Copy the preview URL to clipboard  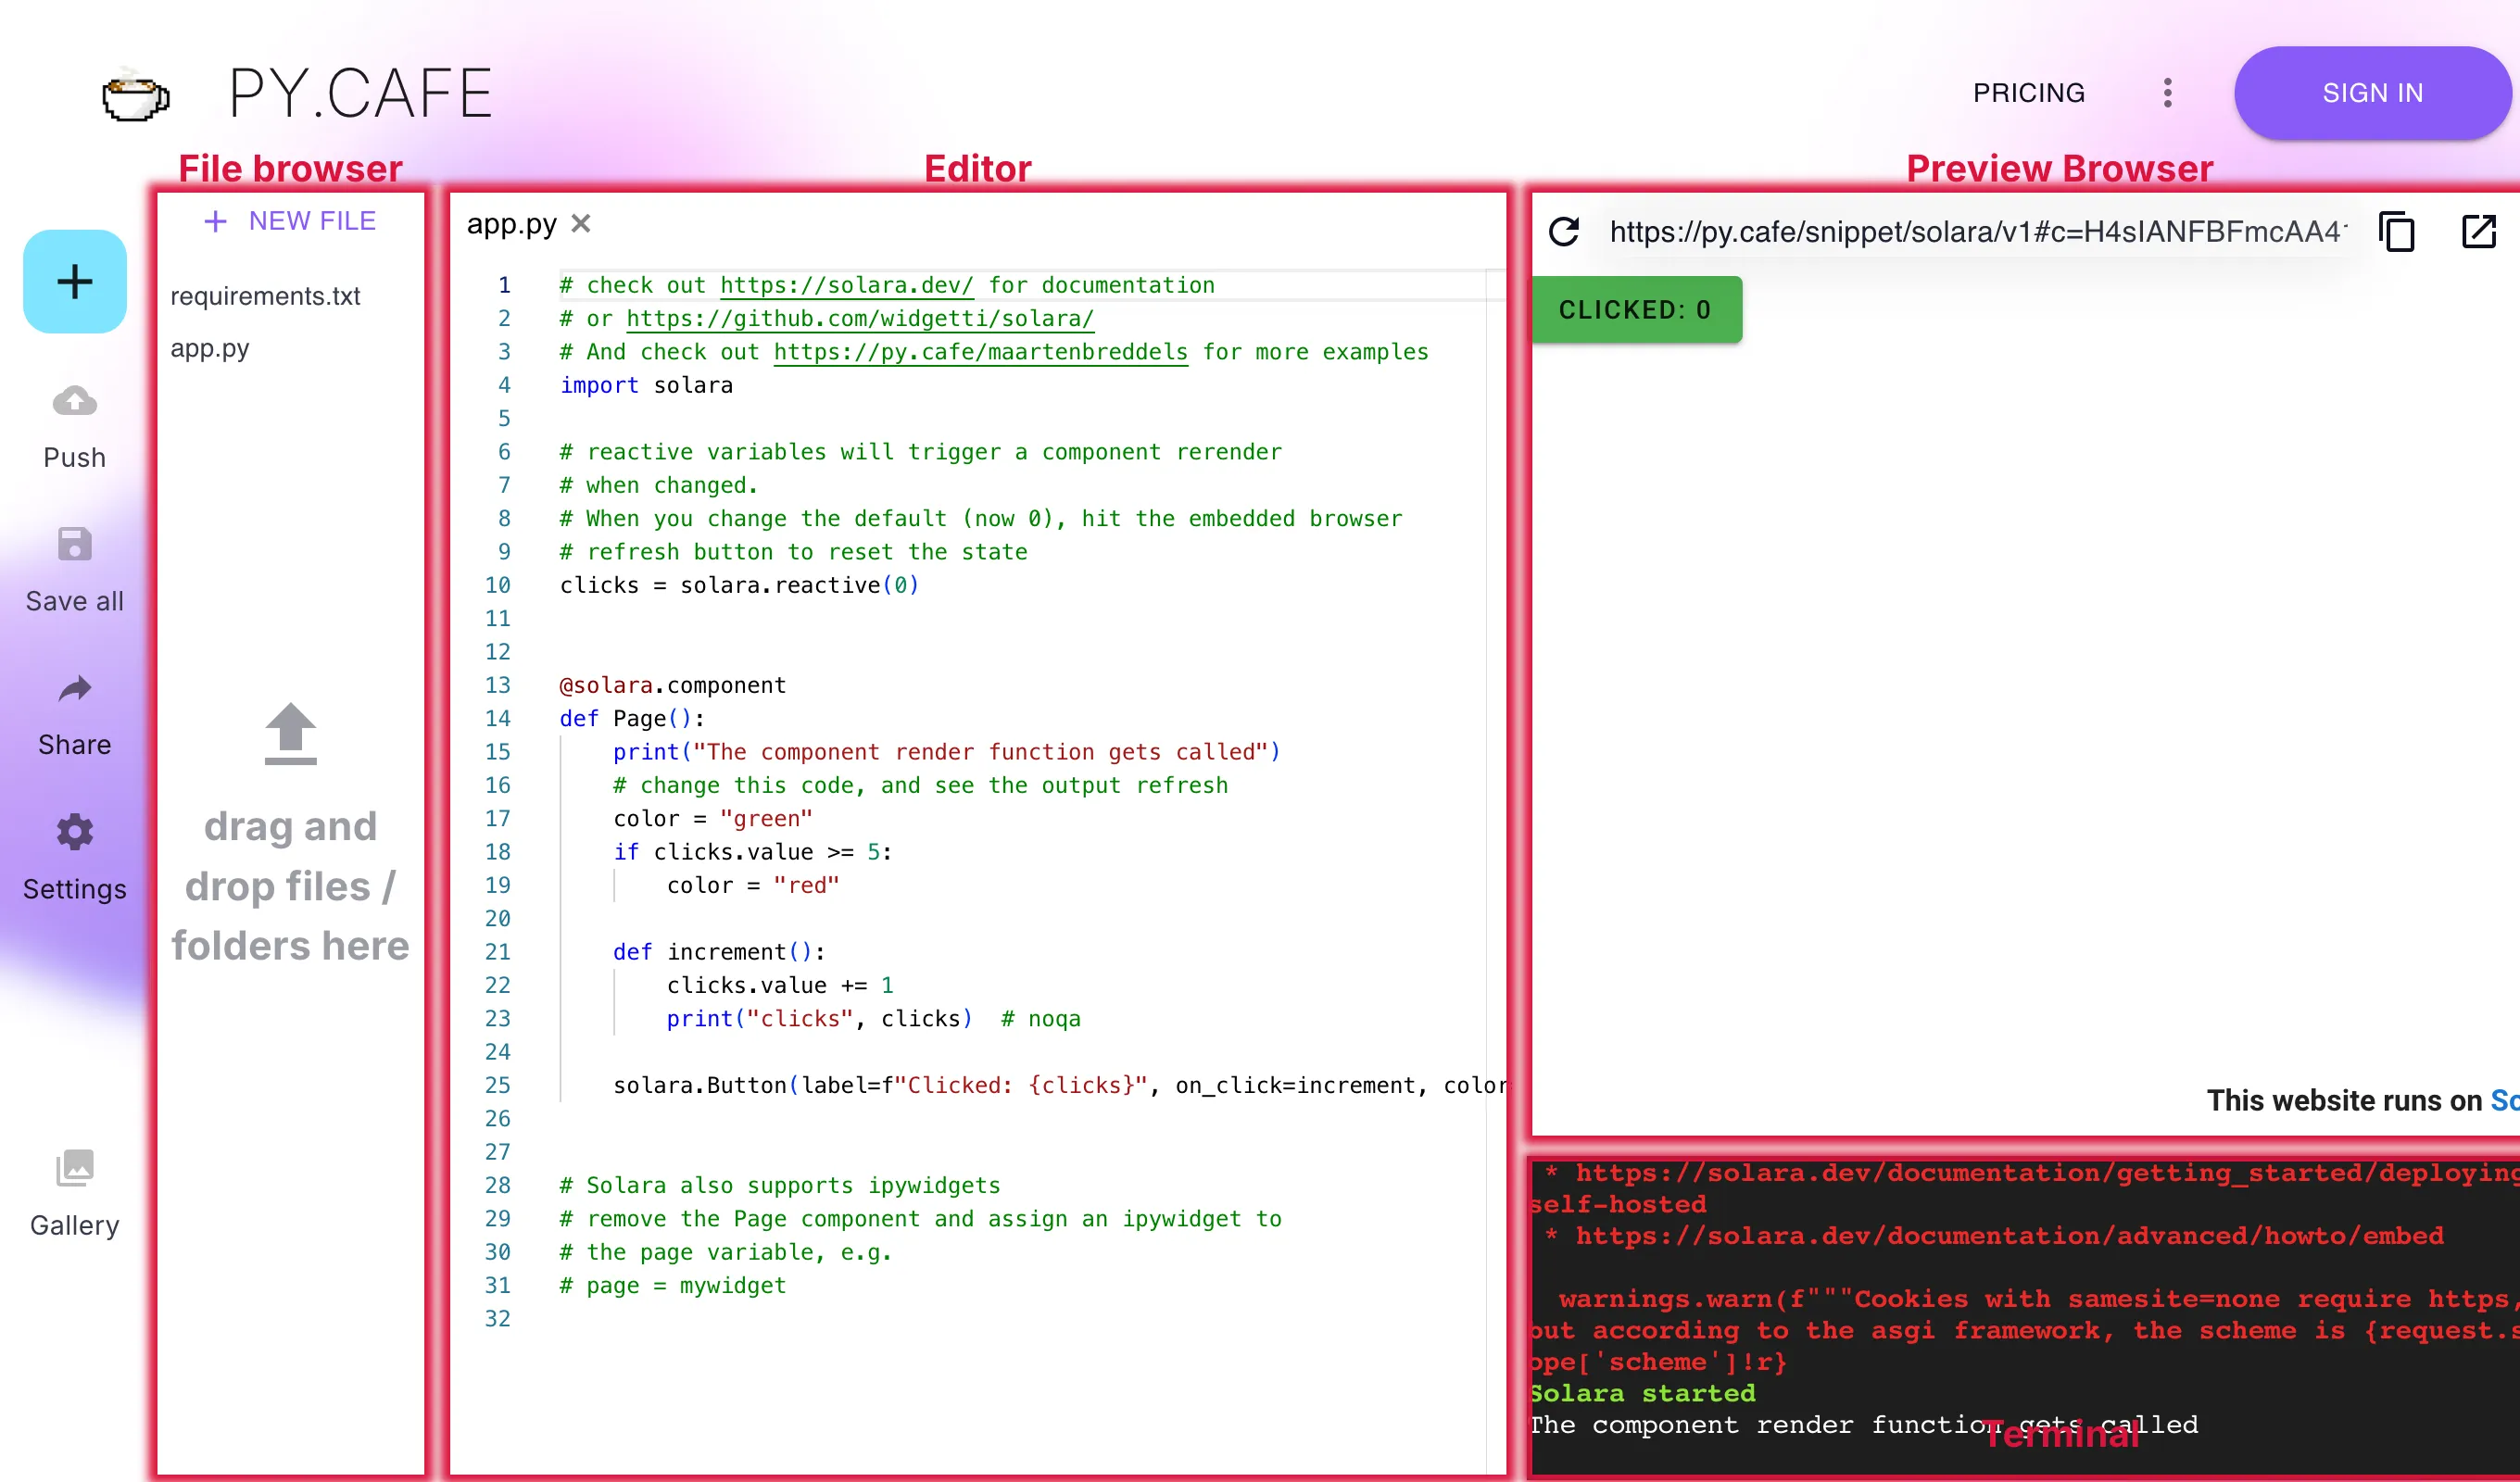[2396, 232]
